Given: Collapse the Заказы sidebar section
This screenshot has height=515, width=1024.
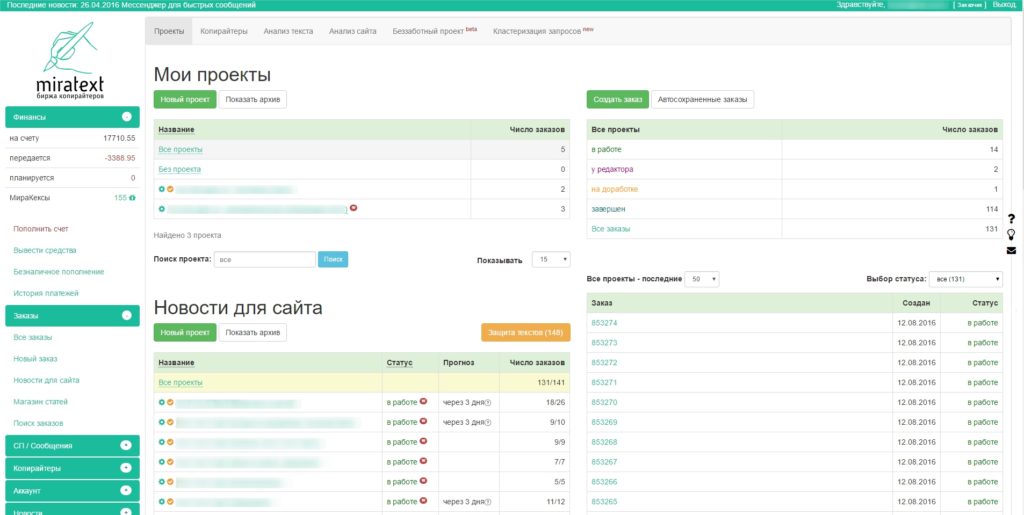Looking at the screenshot, I should (127, 316).
